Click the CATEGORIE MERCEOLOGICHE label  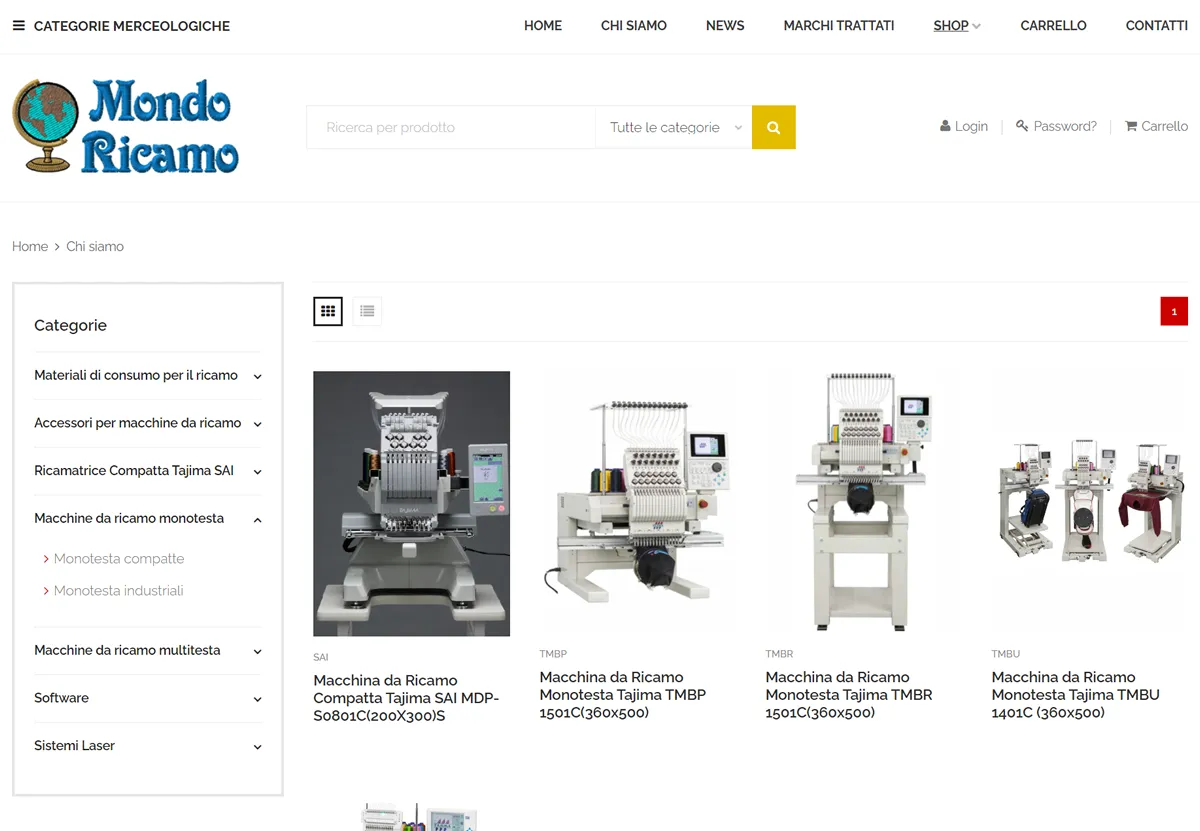click(x=132, y=26)
